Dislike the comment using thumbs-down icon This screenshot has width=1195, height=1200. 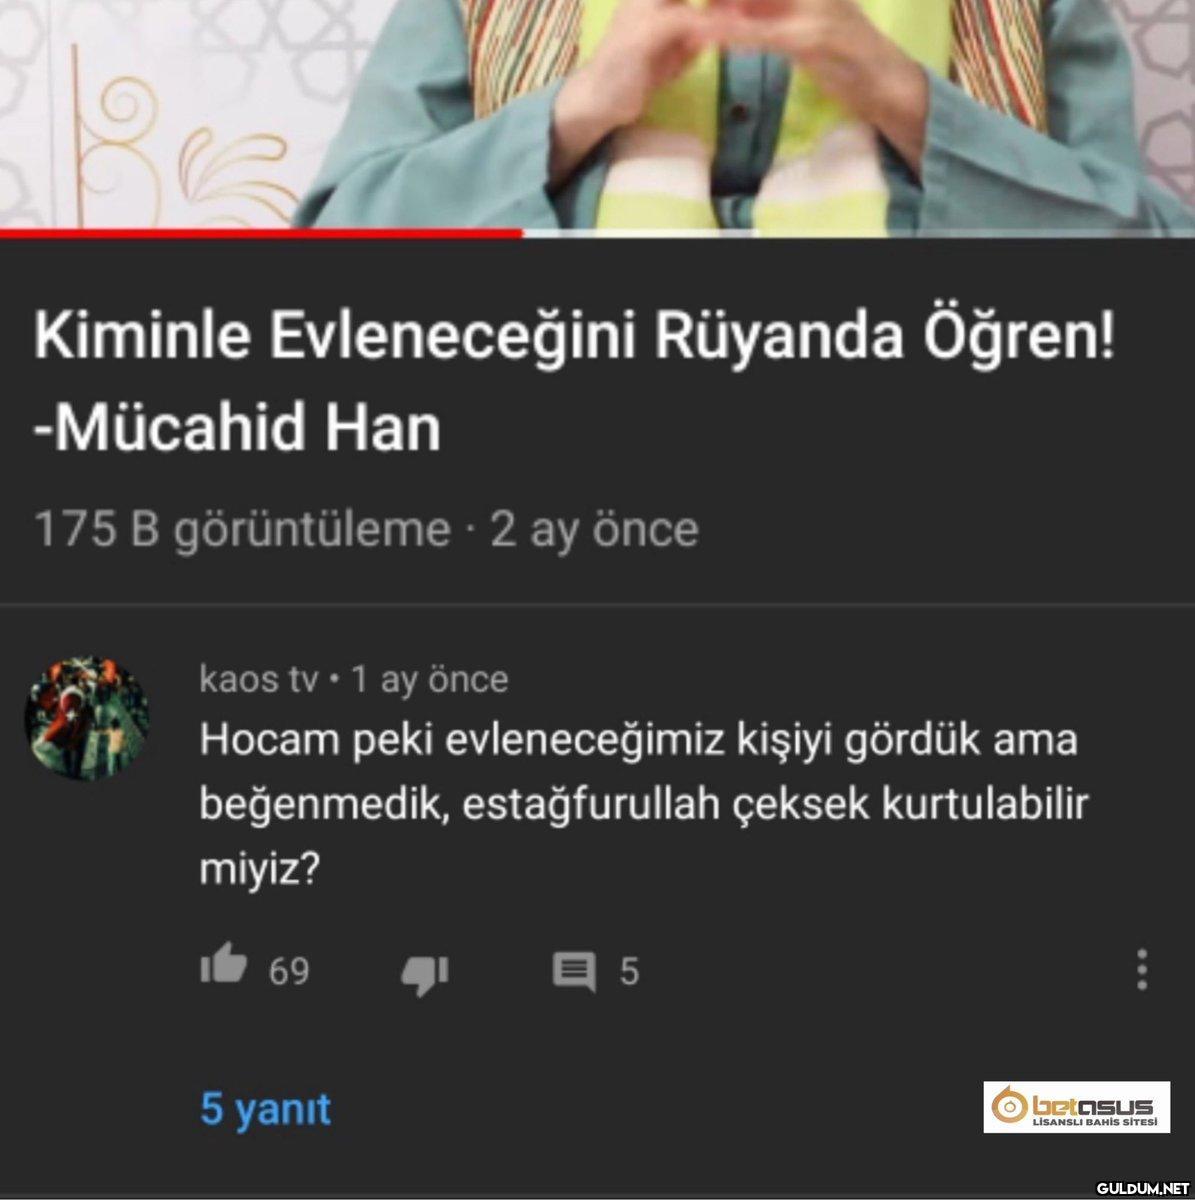425,973
